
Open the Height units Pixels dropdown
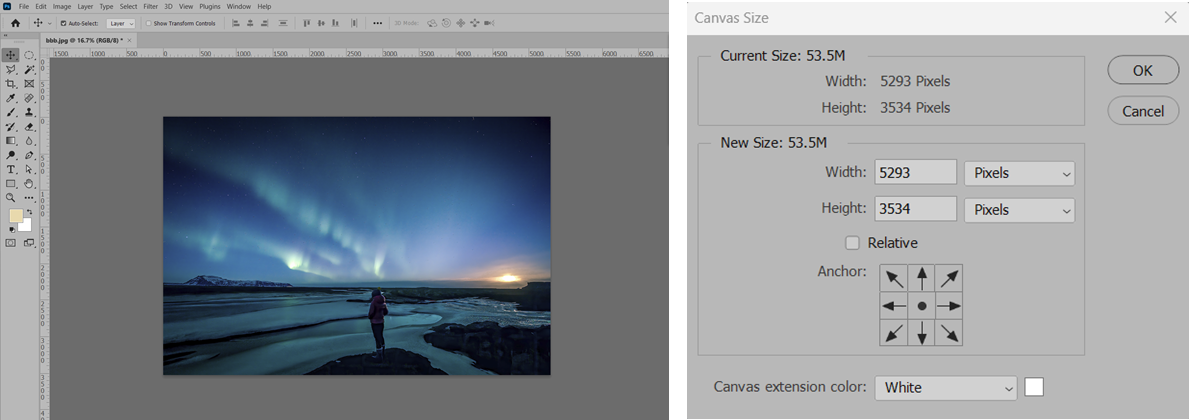(x=1019, y=210)
